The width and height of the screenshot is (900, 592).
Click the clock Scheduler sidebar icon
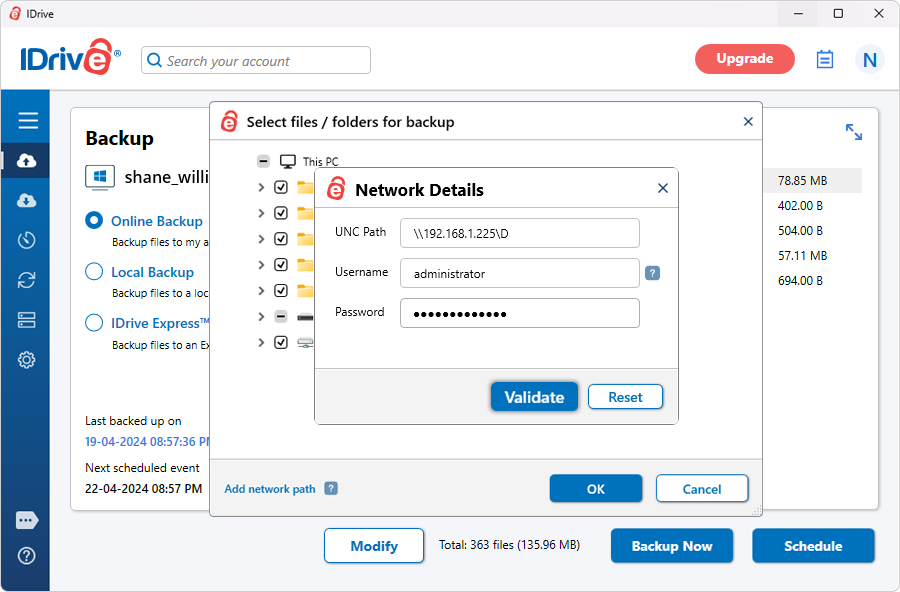pyautogui.click(x=27, y=240)
